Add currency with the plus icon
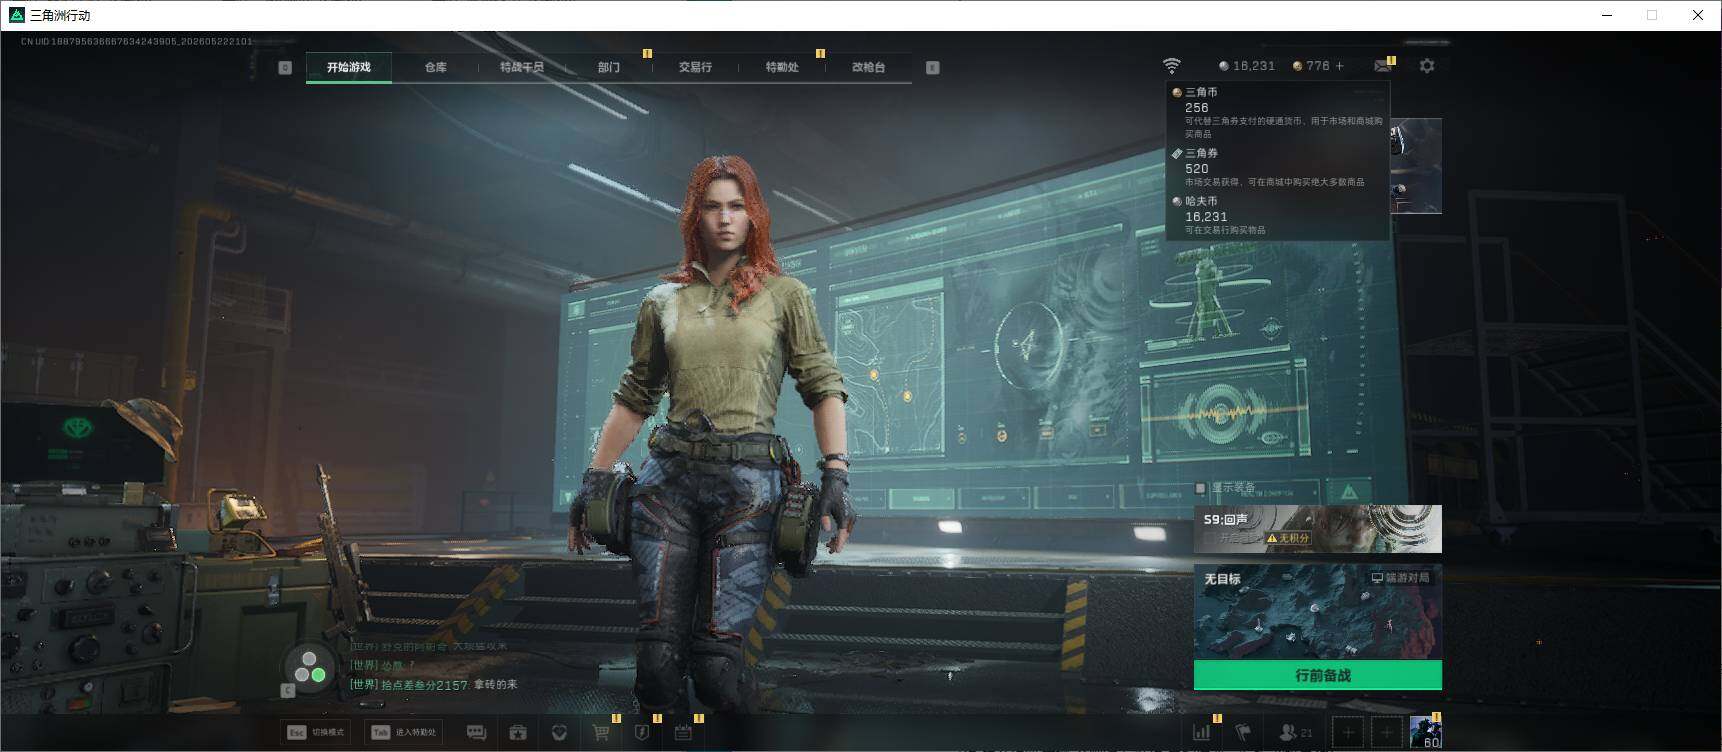This screenshot has width=1722, height=752. (1340, 66)
